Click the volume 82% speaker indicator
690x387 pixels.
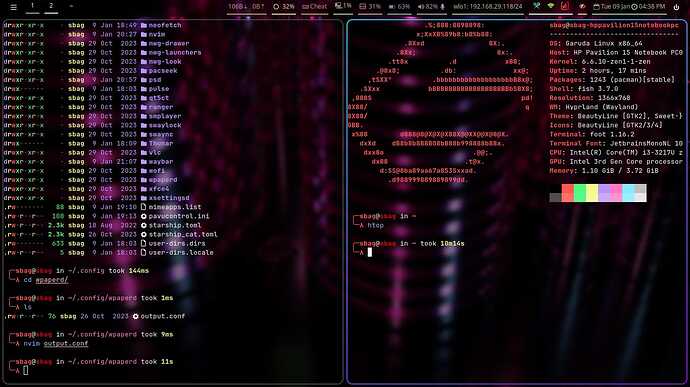427,7
